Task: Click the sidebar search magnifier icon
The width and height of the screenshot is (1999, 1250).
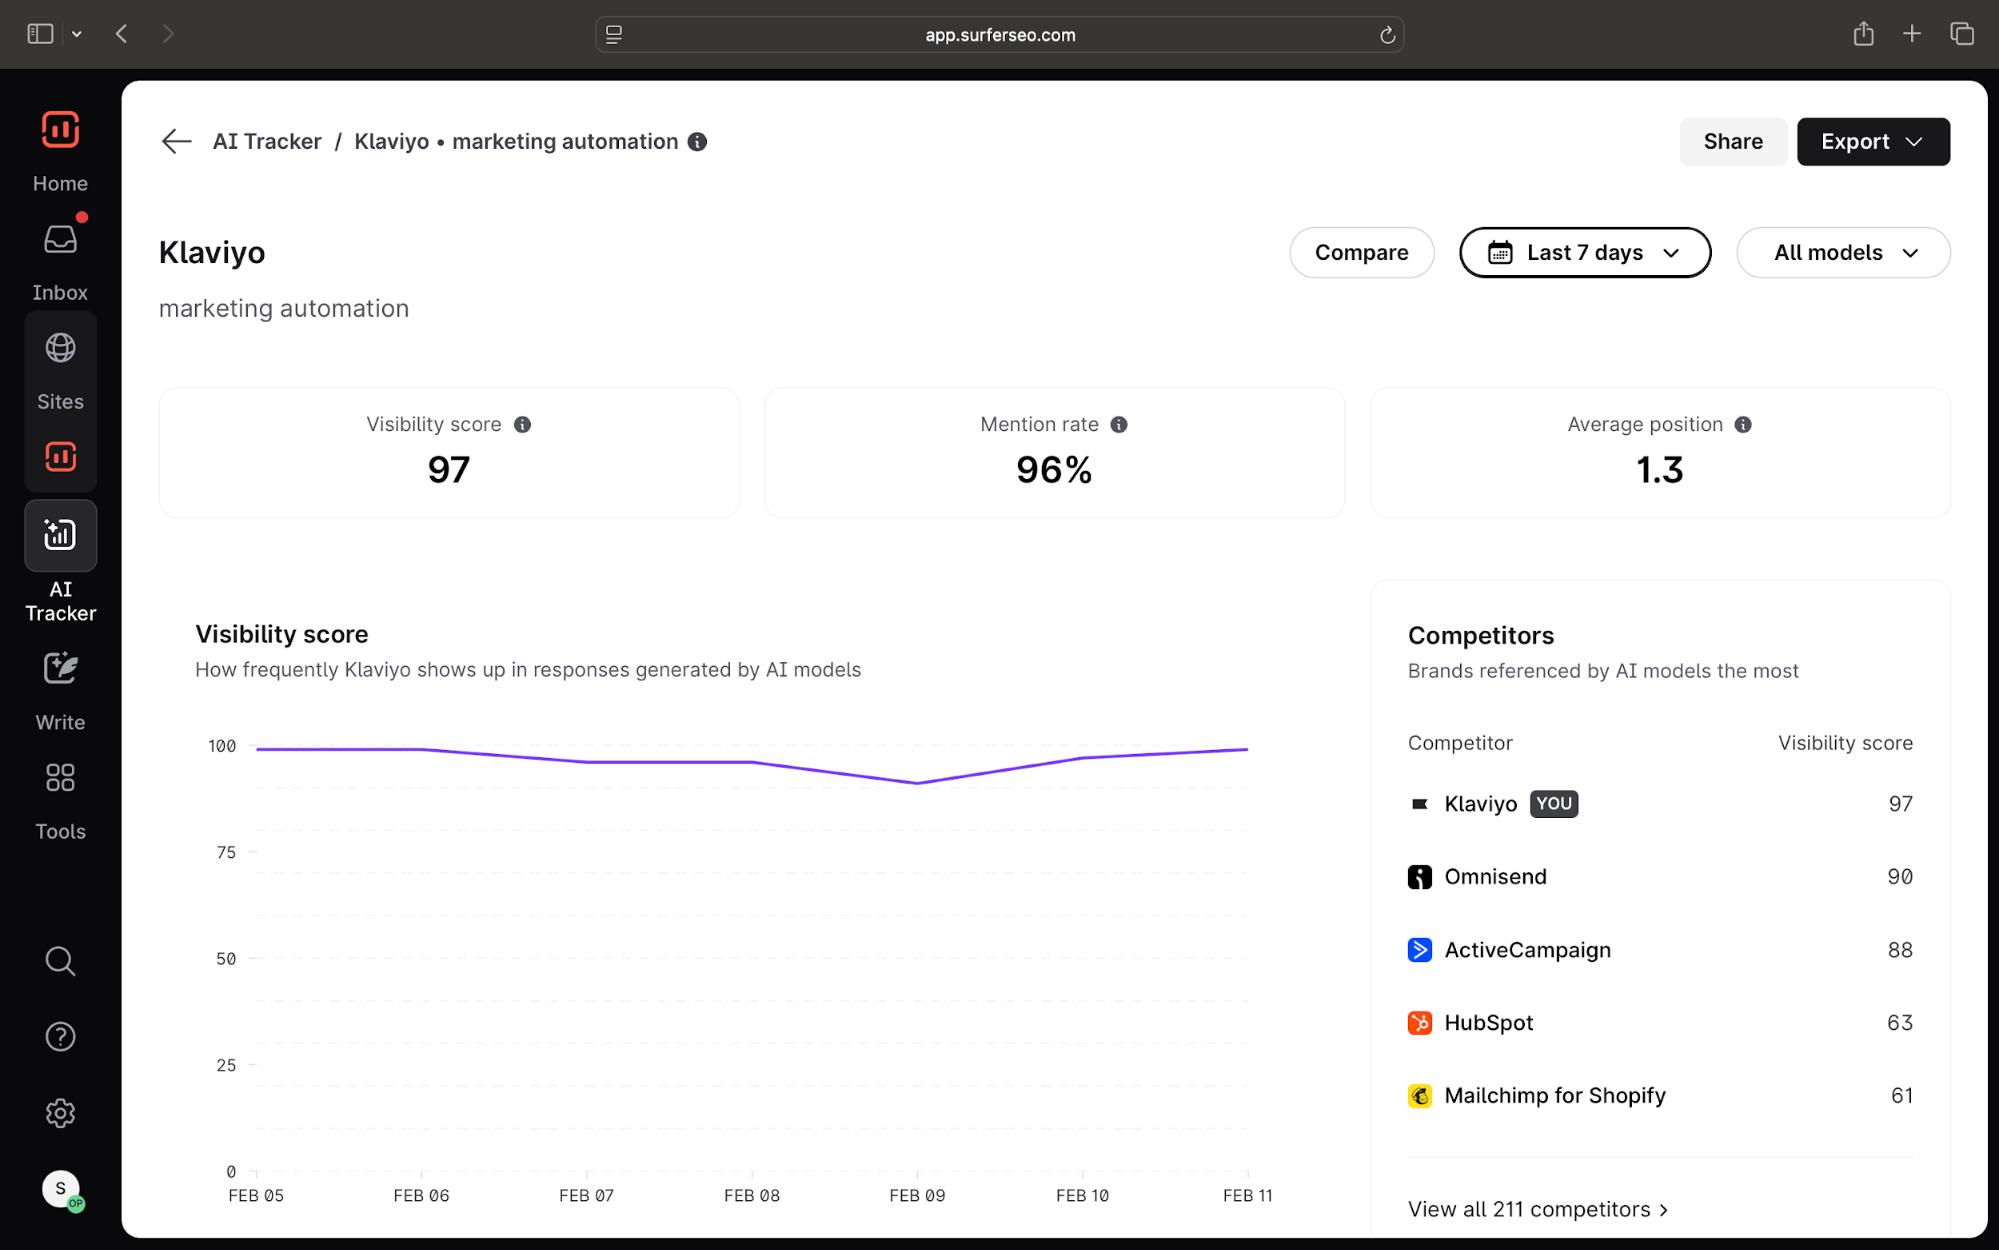Action: (60, 961)
